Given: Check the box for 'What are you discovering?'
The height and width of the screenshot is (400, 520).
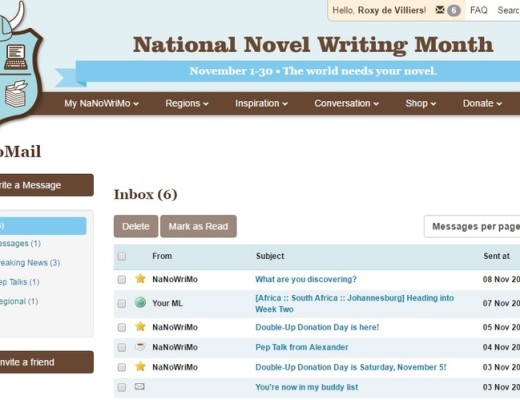Looking at the screenshot, I should (122, 279).
